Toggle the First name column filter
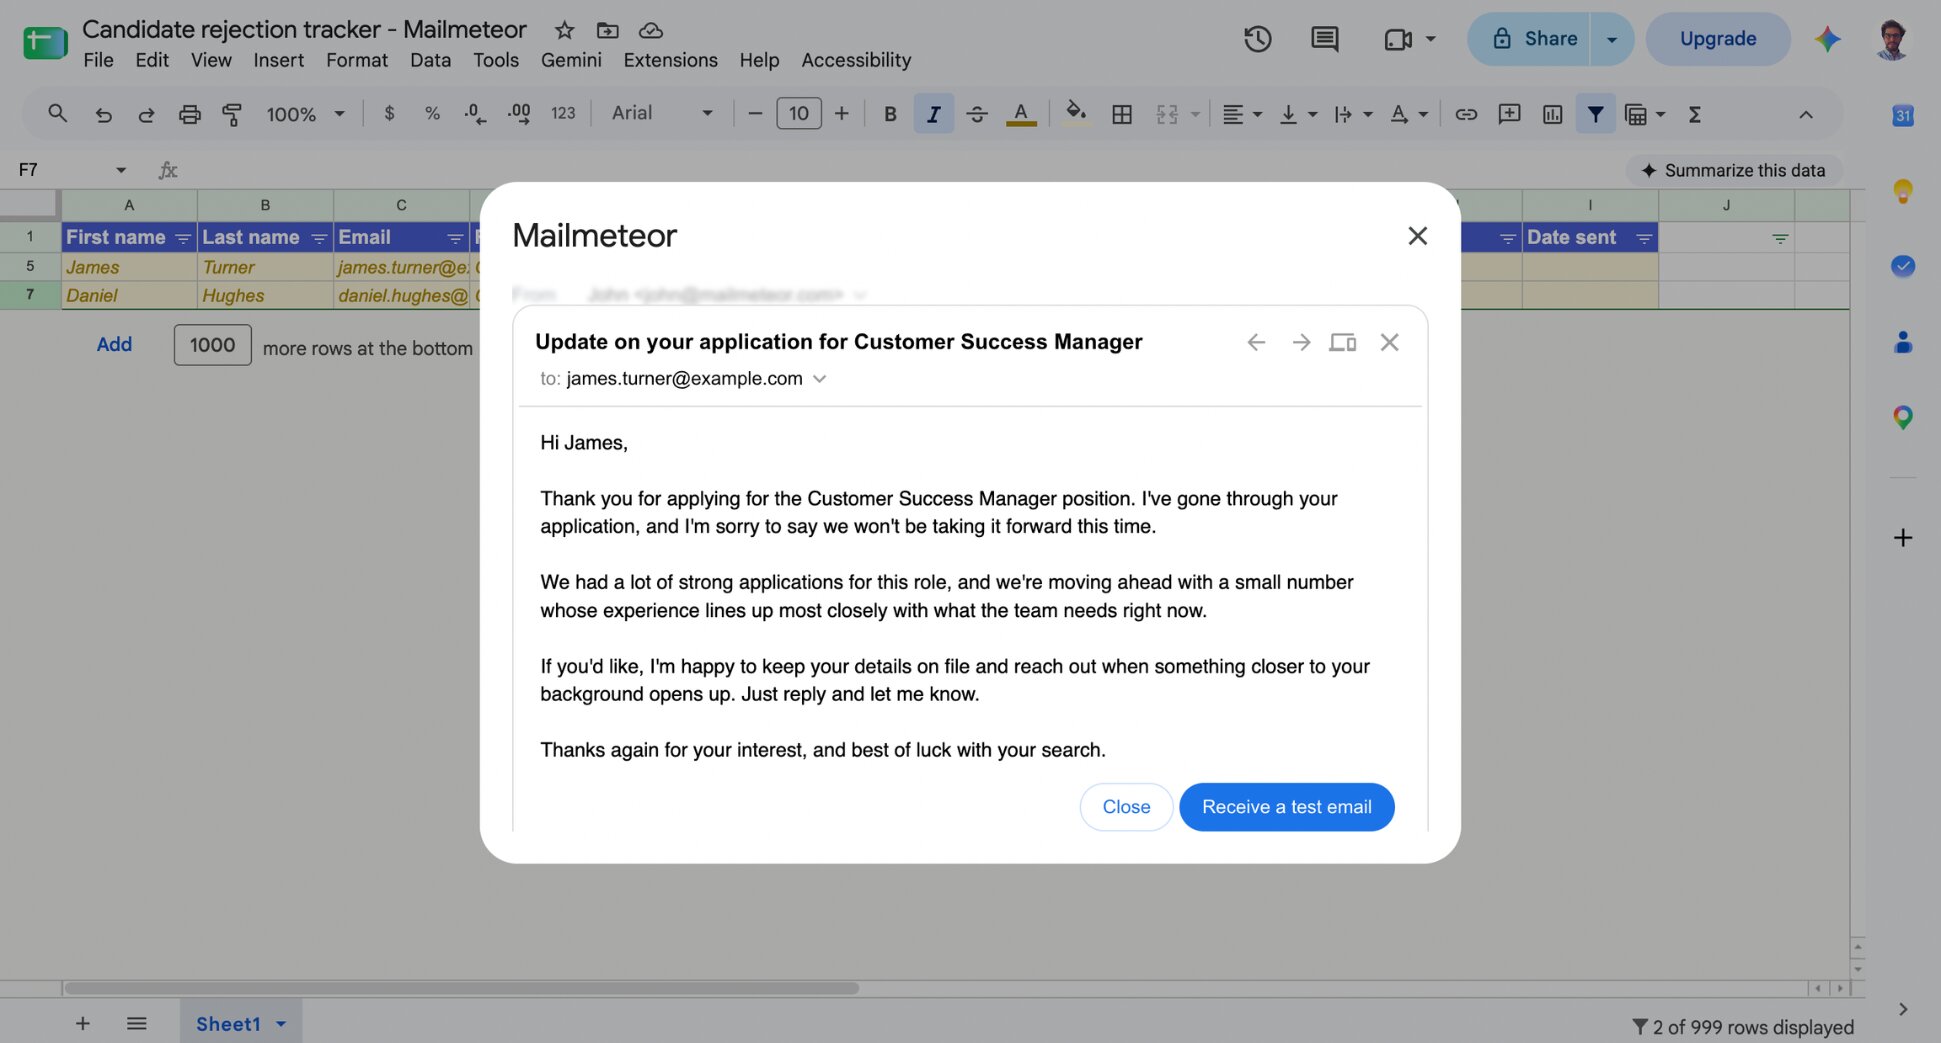The height and width of the screenshot is (1043, 1941). (x=183, y=238)
